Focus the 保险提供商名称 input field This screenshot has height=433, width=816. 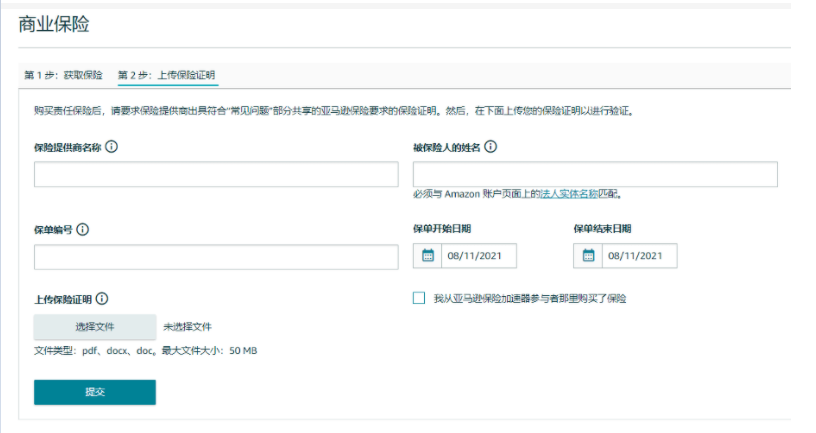[216, 174]
